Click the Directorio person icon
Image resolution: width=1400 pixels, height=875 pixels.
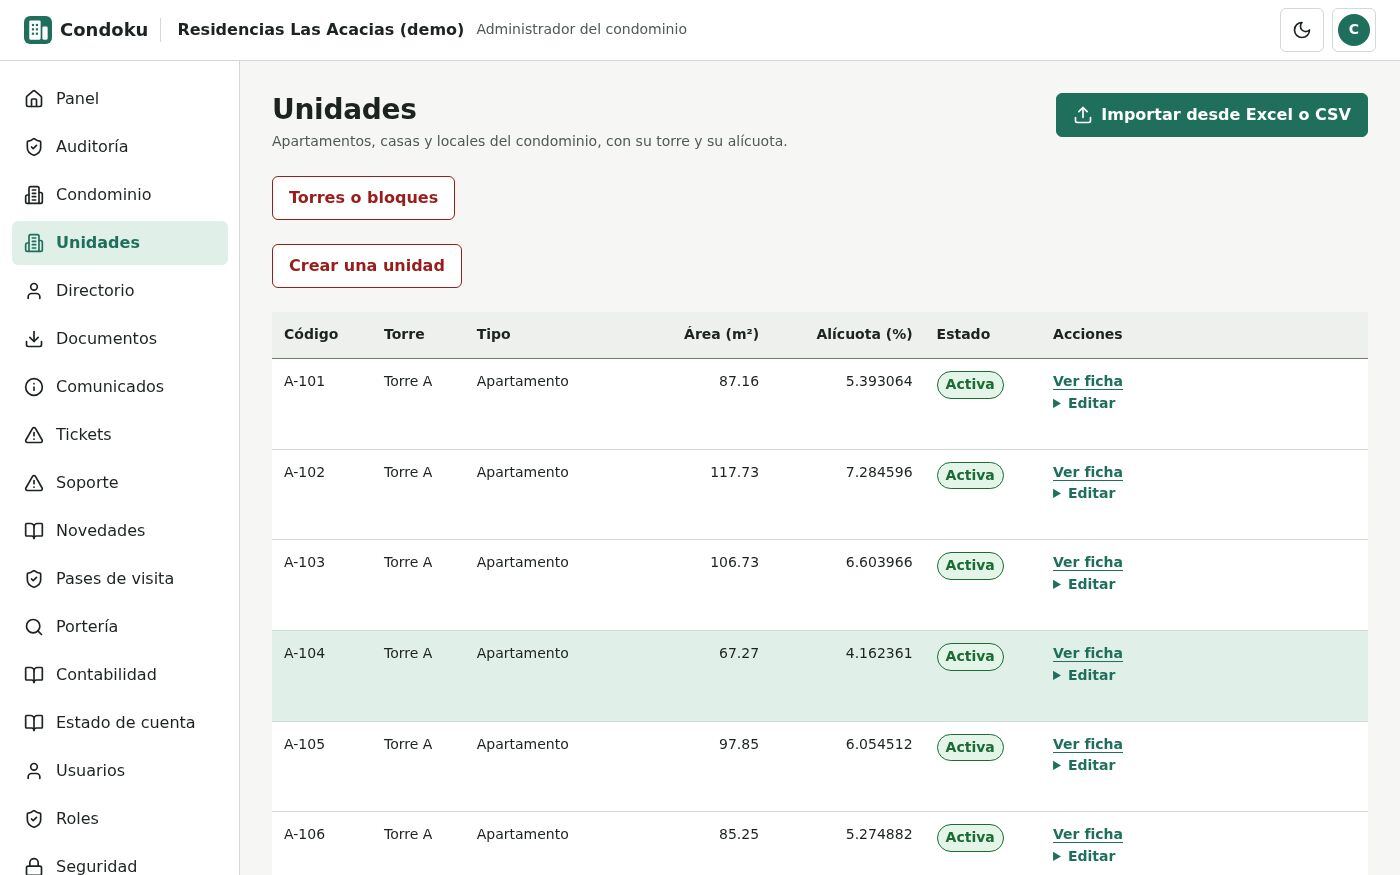click(34, 291)
